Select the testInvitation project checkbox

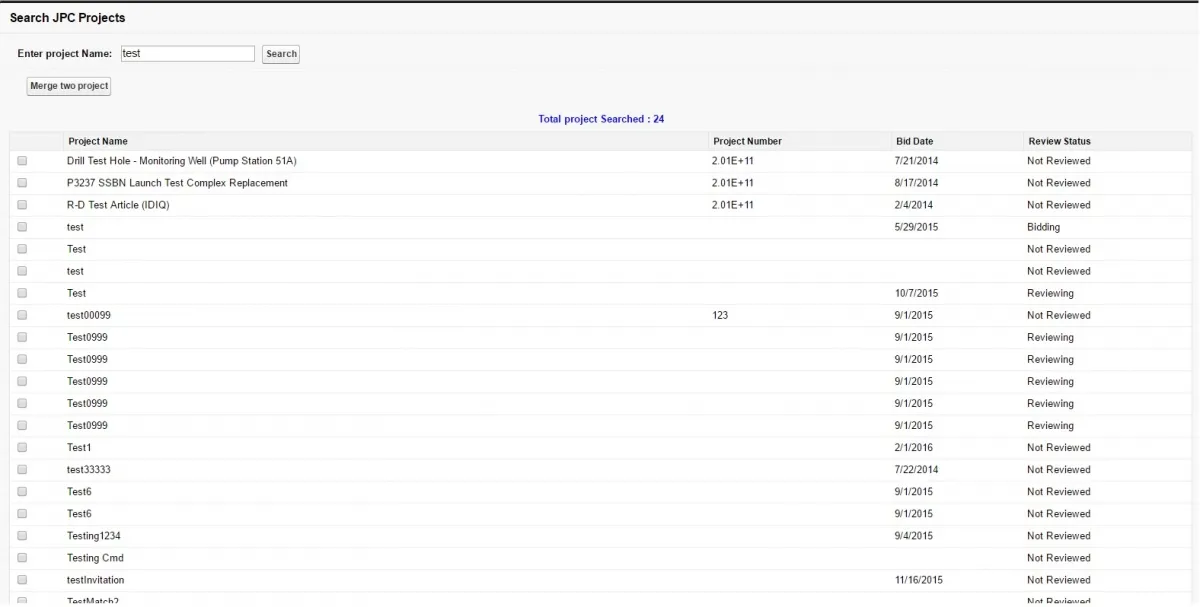pyautogui.click(x=22, y=580)
